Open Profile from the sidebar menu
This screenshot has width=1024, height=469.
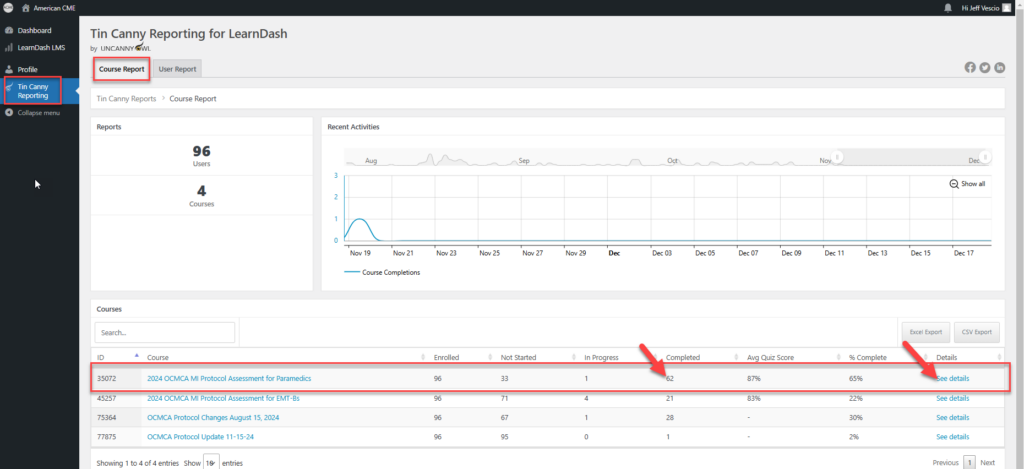(27, 69)
